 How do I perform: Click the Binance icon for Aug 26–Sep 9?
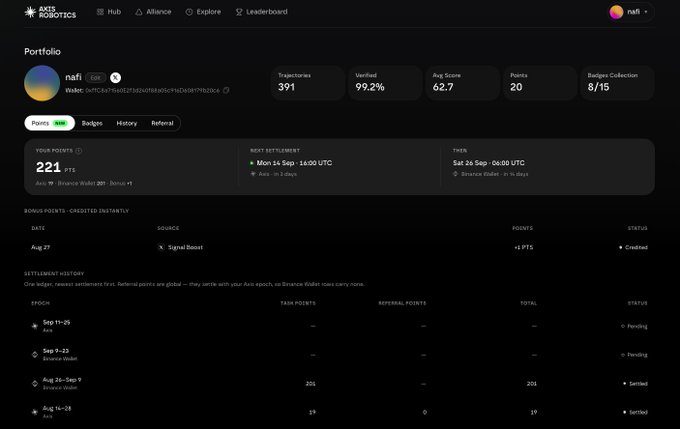coord(35,383)
